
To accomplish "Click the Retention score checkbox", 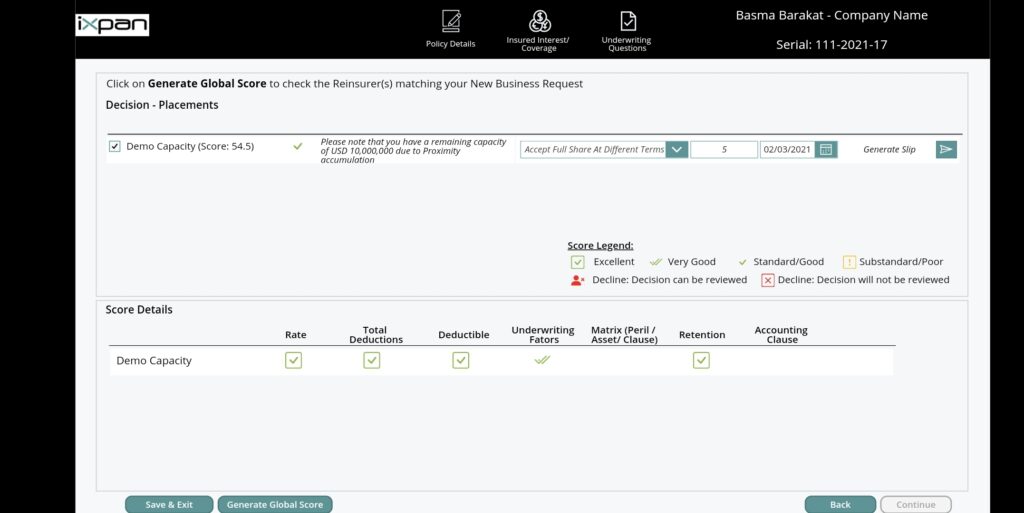I will click(701, 360).
